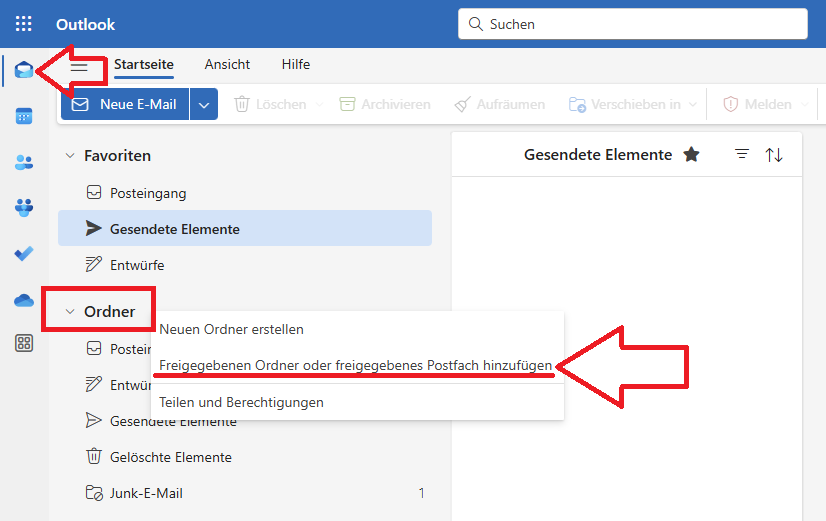Image resolution: width=826 pixels, height=521 pixels.
Task: Open the sort order arrows icon
Action: (x=774, y=155)
